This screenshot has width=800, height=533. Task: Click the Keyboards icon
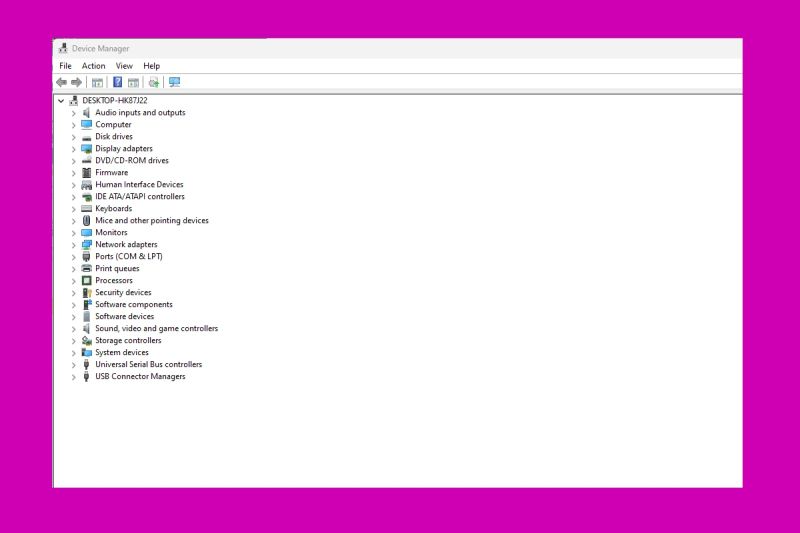87,209
